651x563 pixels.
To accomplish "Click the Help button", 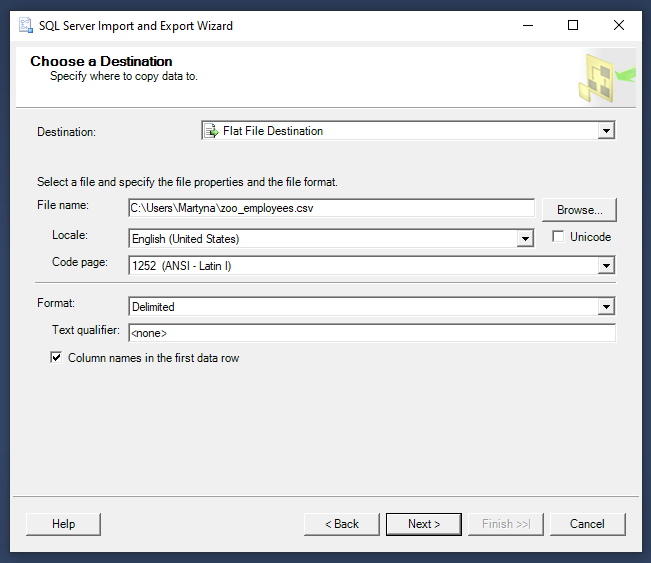I will [63, 524].
